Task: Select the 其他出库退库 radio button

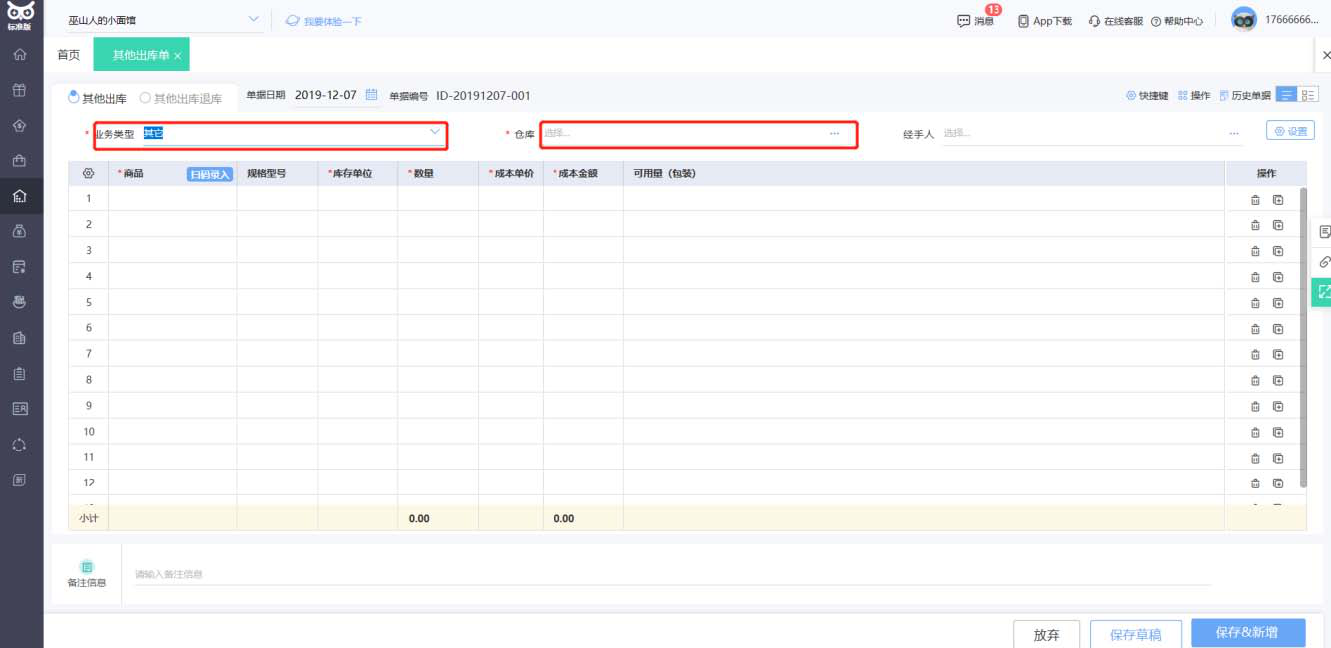Action: click(145, 98)
